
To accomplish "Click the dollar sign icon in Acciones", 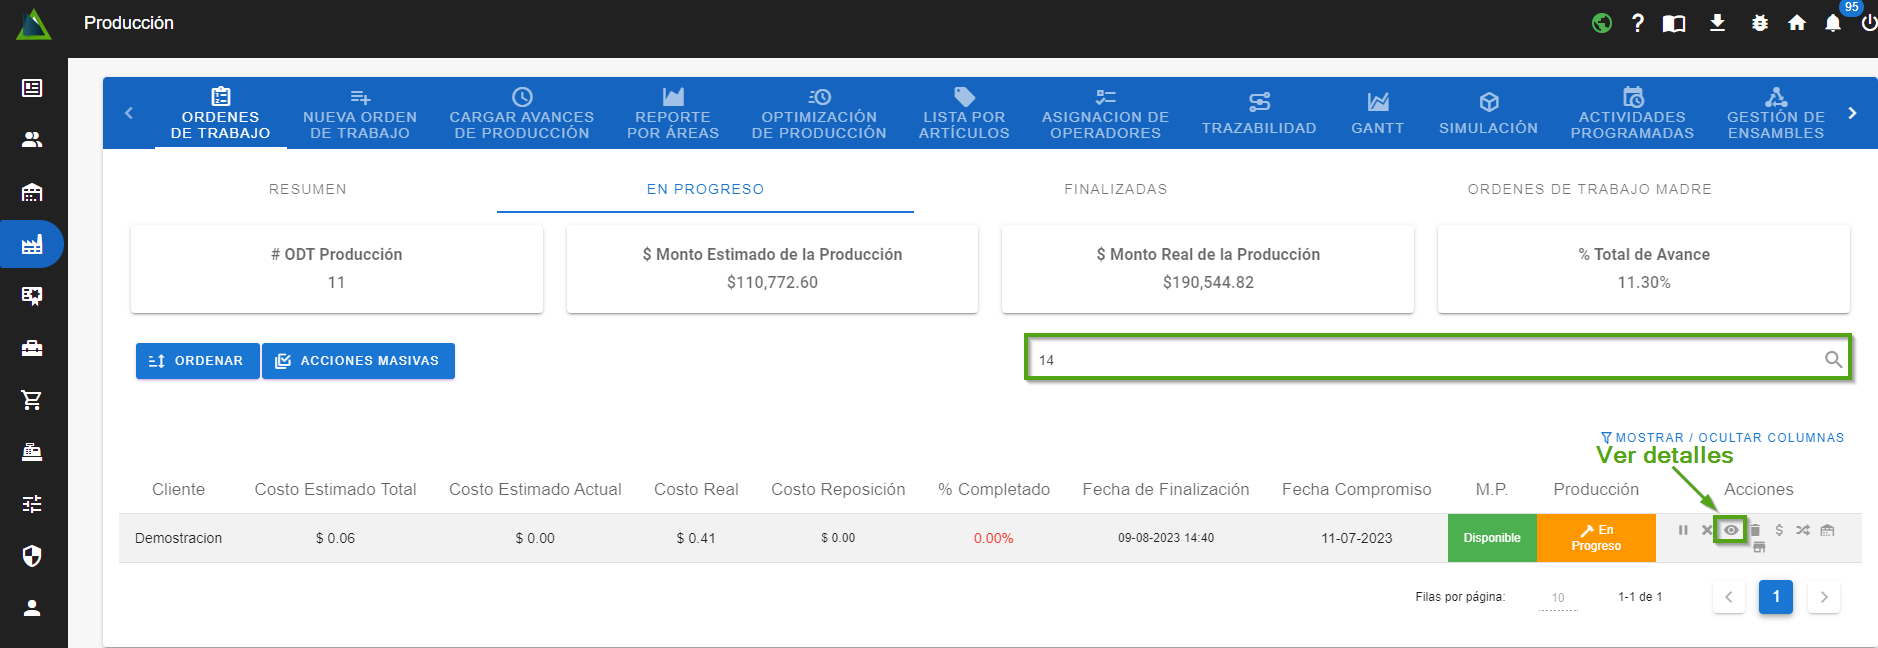I will (1779, 530).
